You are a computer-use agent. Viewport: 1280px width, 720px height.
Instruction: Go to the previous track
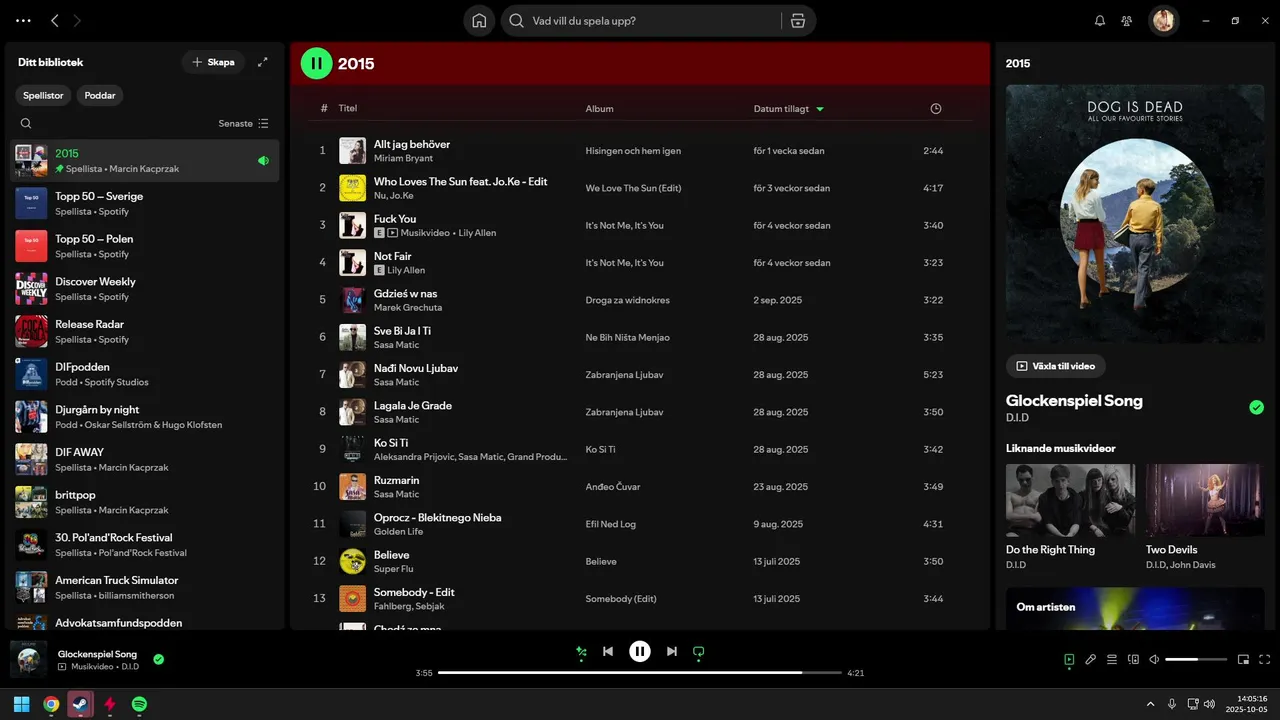(x=608, y=651)
